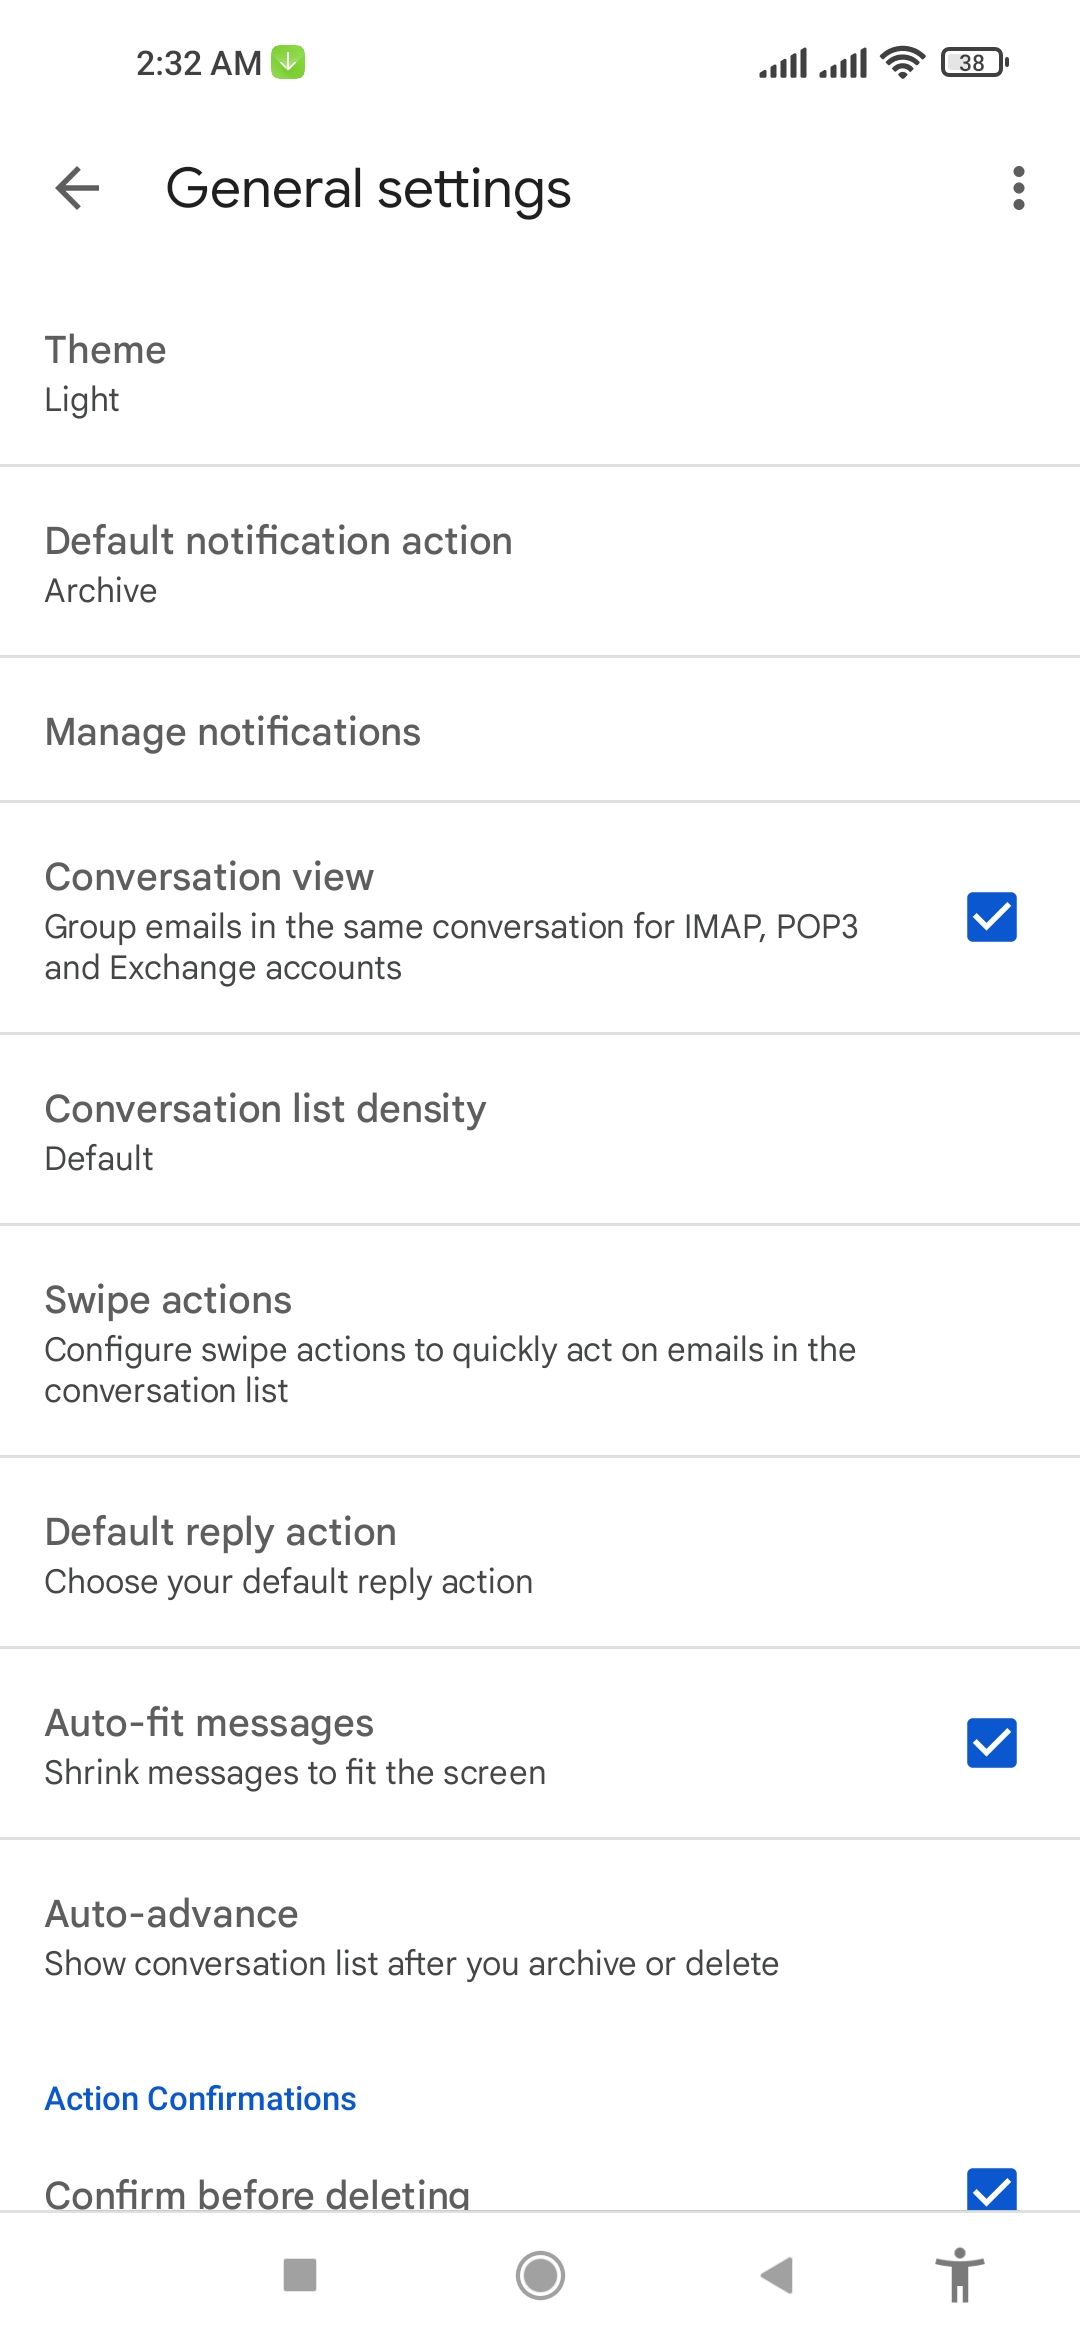Tap the Wi-Fi status icon
Viewport: 1080px width, 2340px height.
tap(902, 62)
